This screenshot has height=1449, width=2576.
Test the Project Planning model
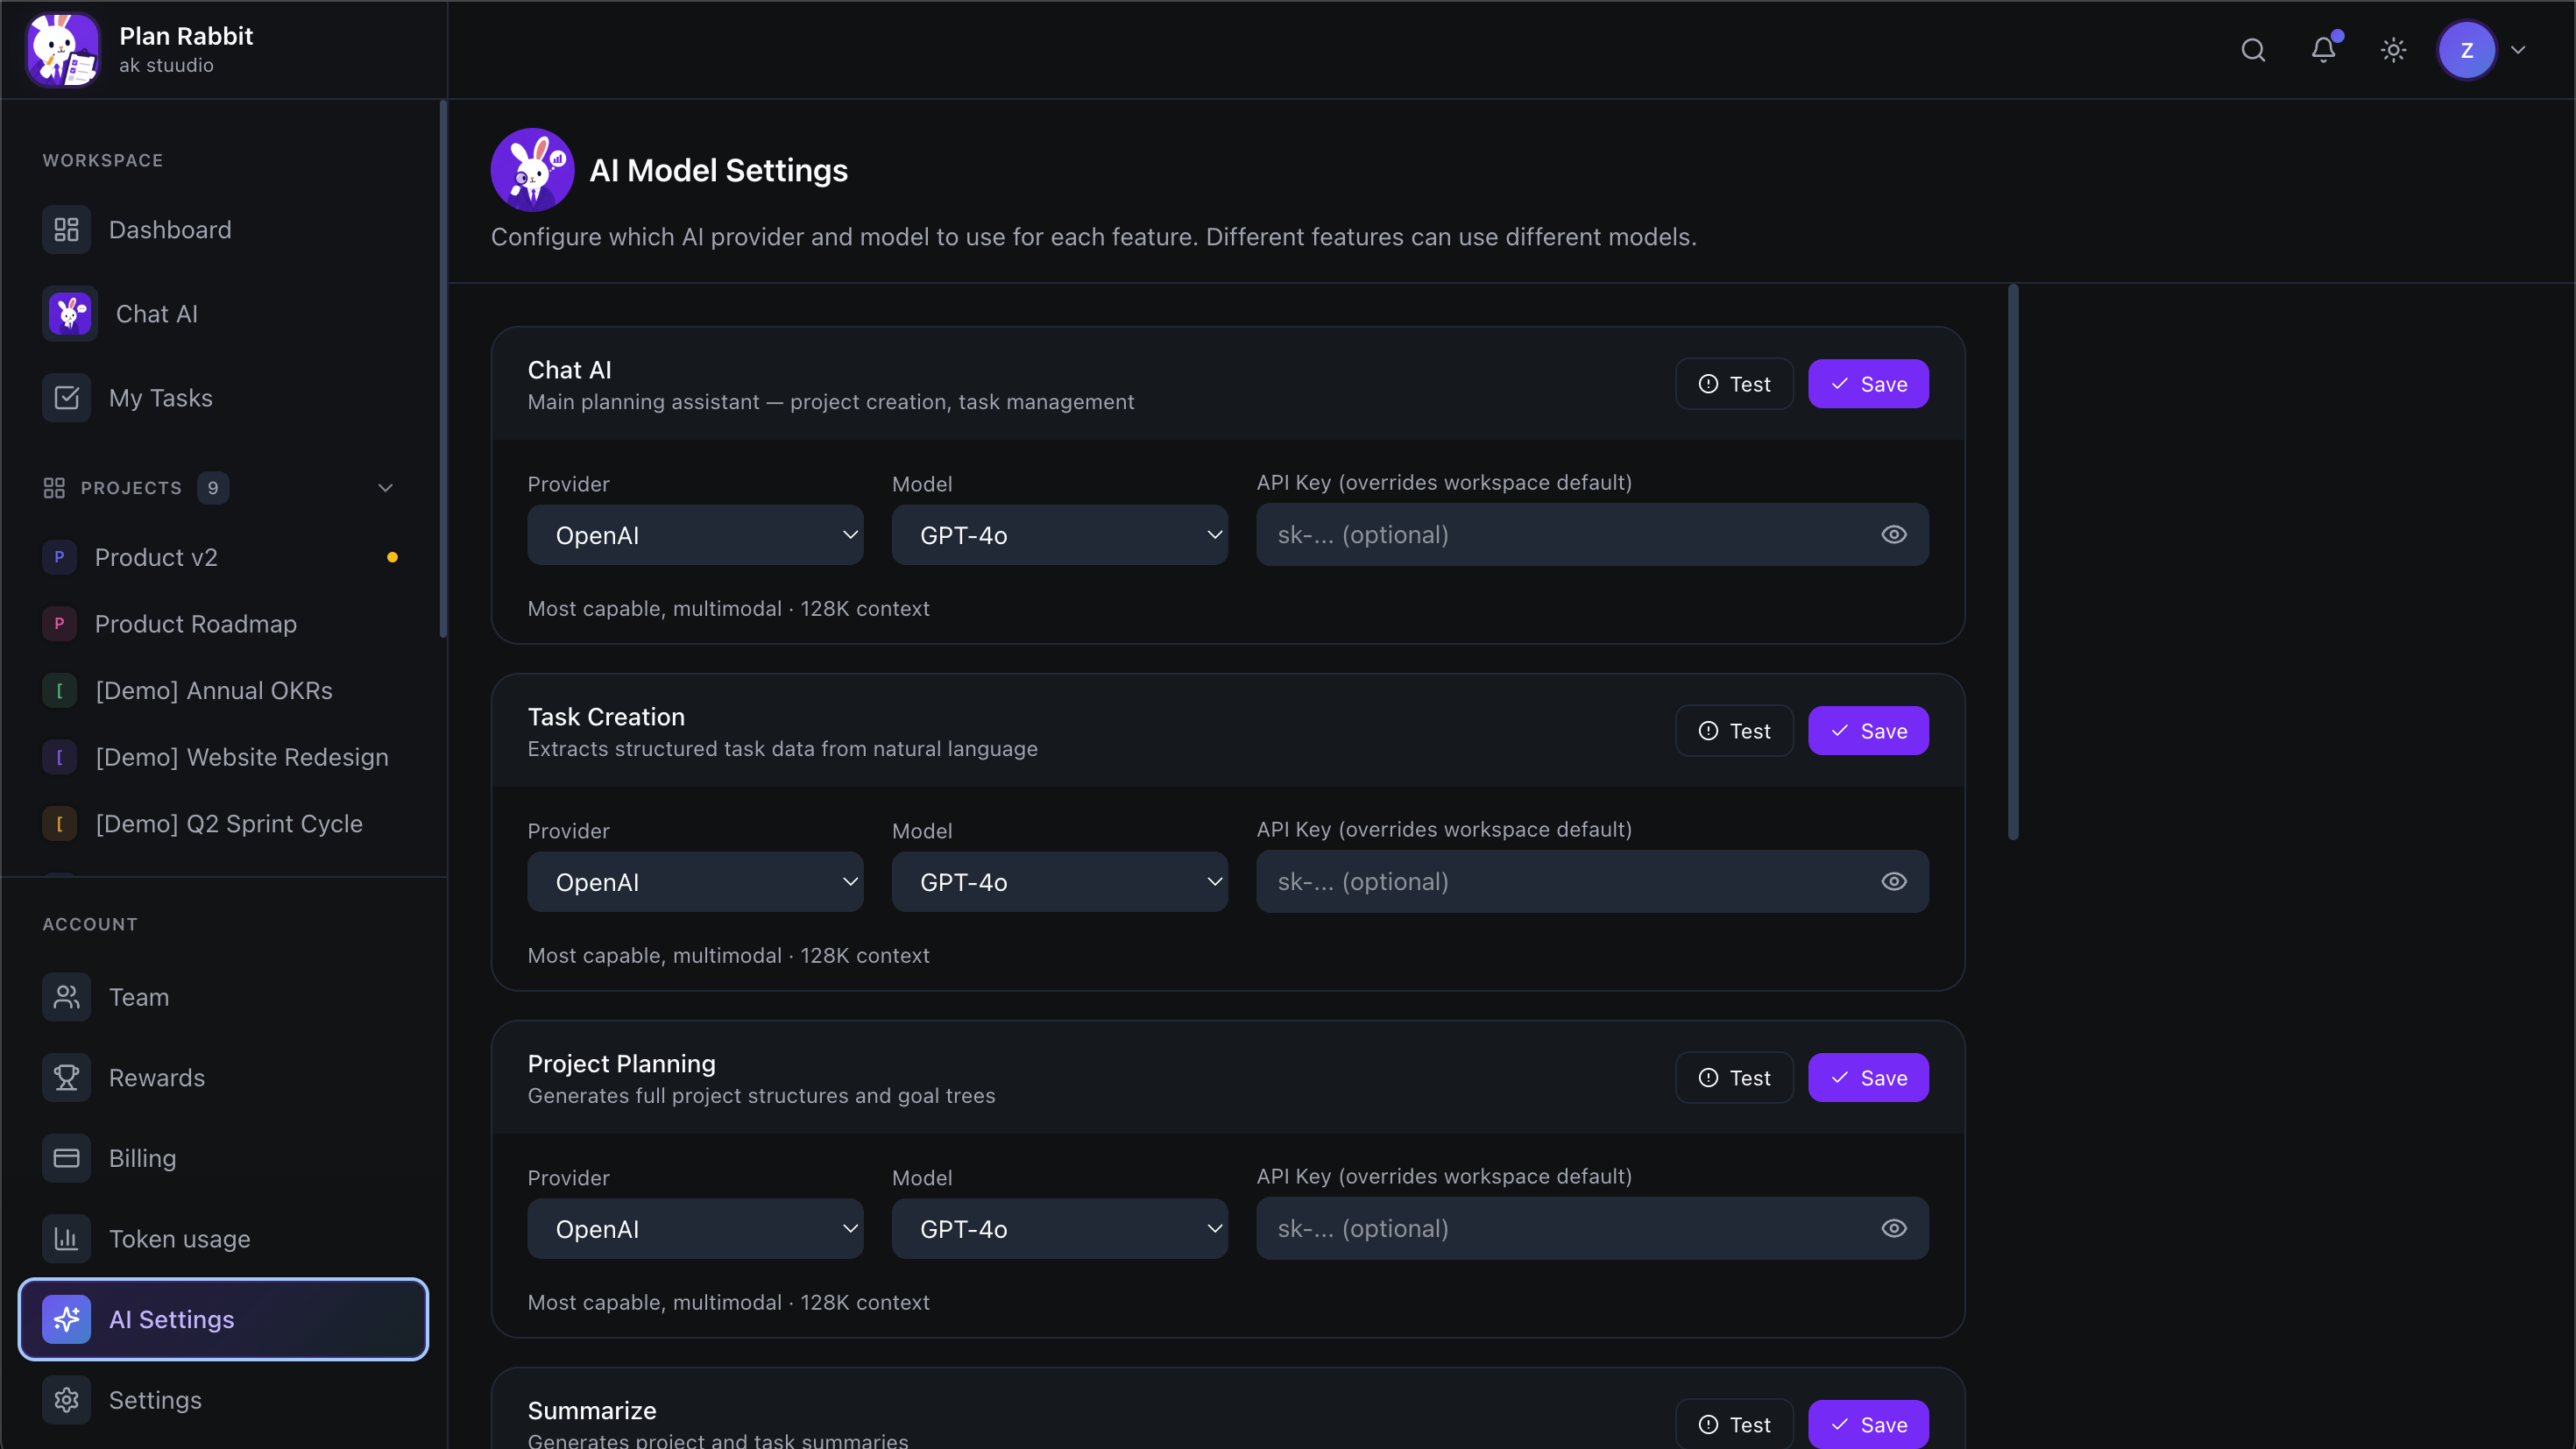(x=1734, y=1078)
